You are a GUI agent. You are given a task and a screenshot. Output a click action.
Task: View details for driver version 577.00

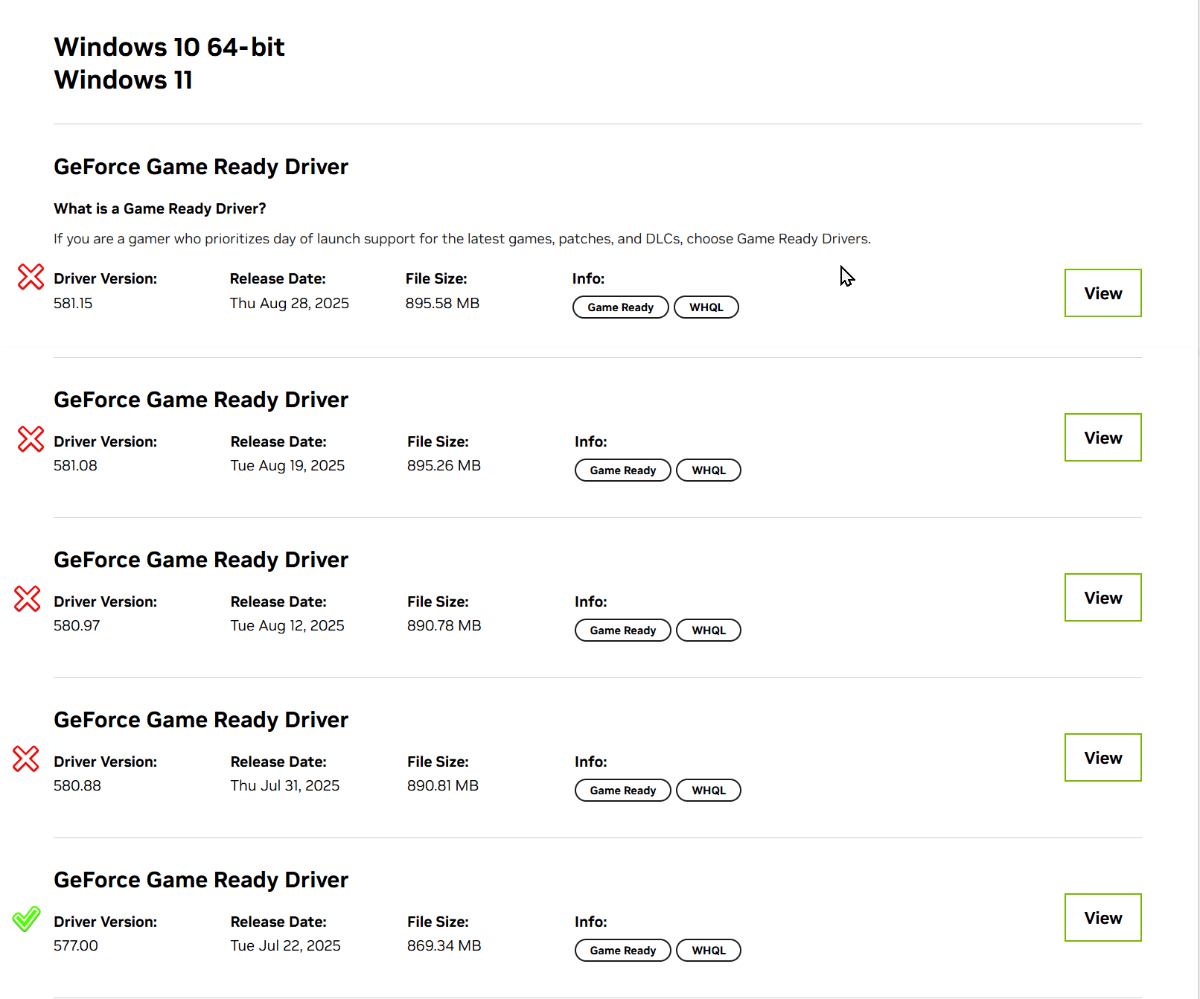[x=1103, y=917]
